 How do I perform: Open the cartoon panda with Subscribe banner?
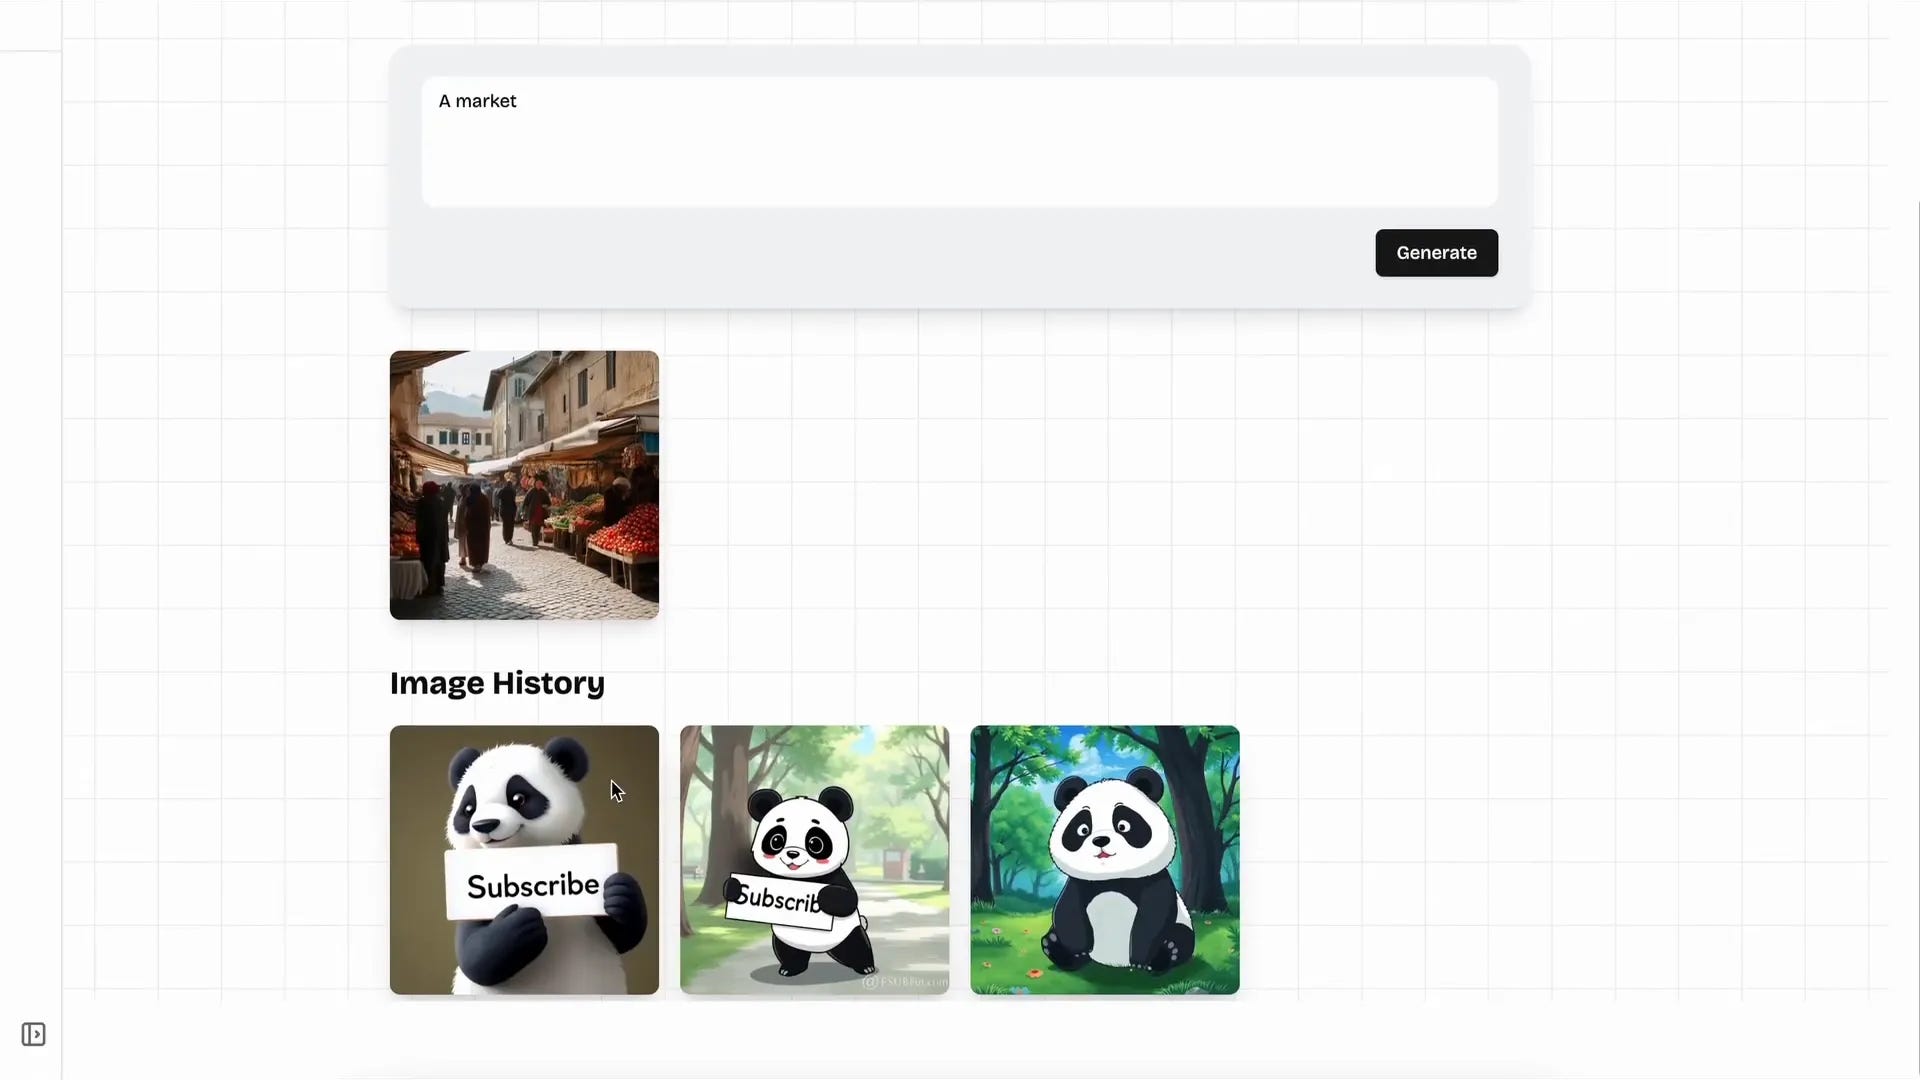tap(814, 860)
